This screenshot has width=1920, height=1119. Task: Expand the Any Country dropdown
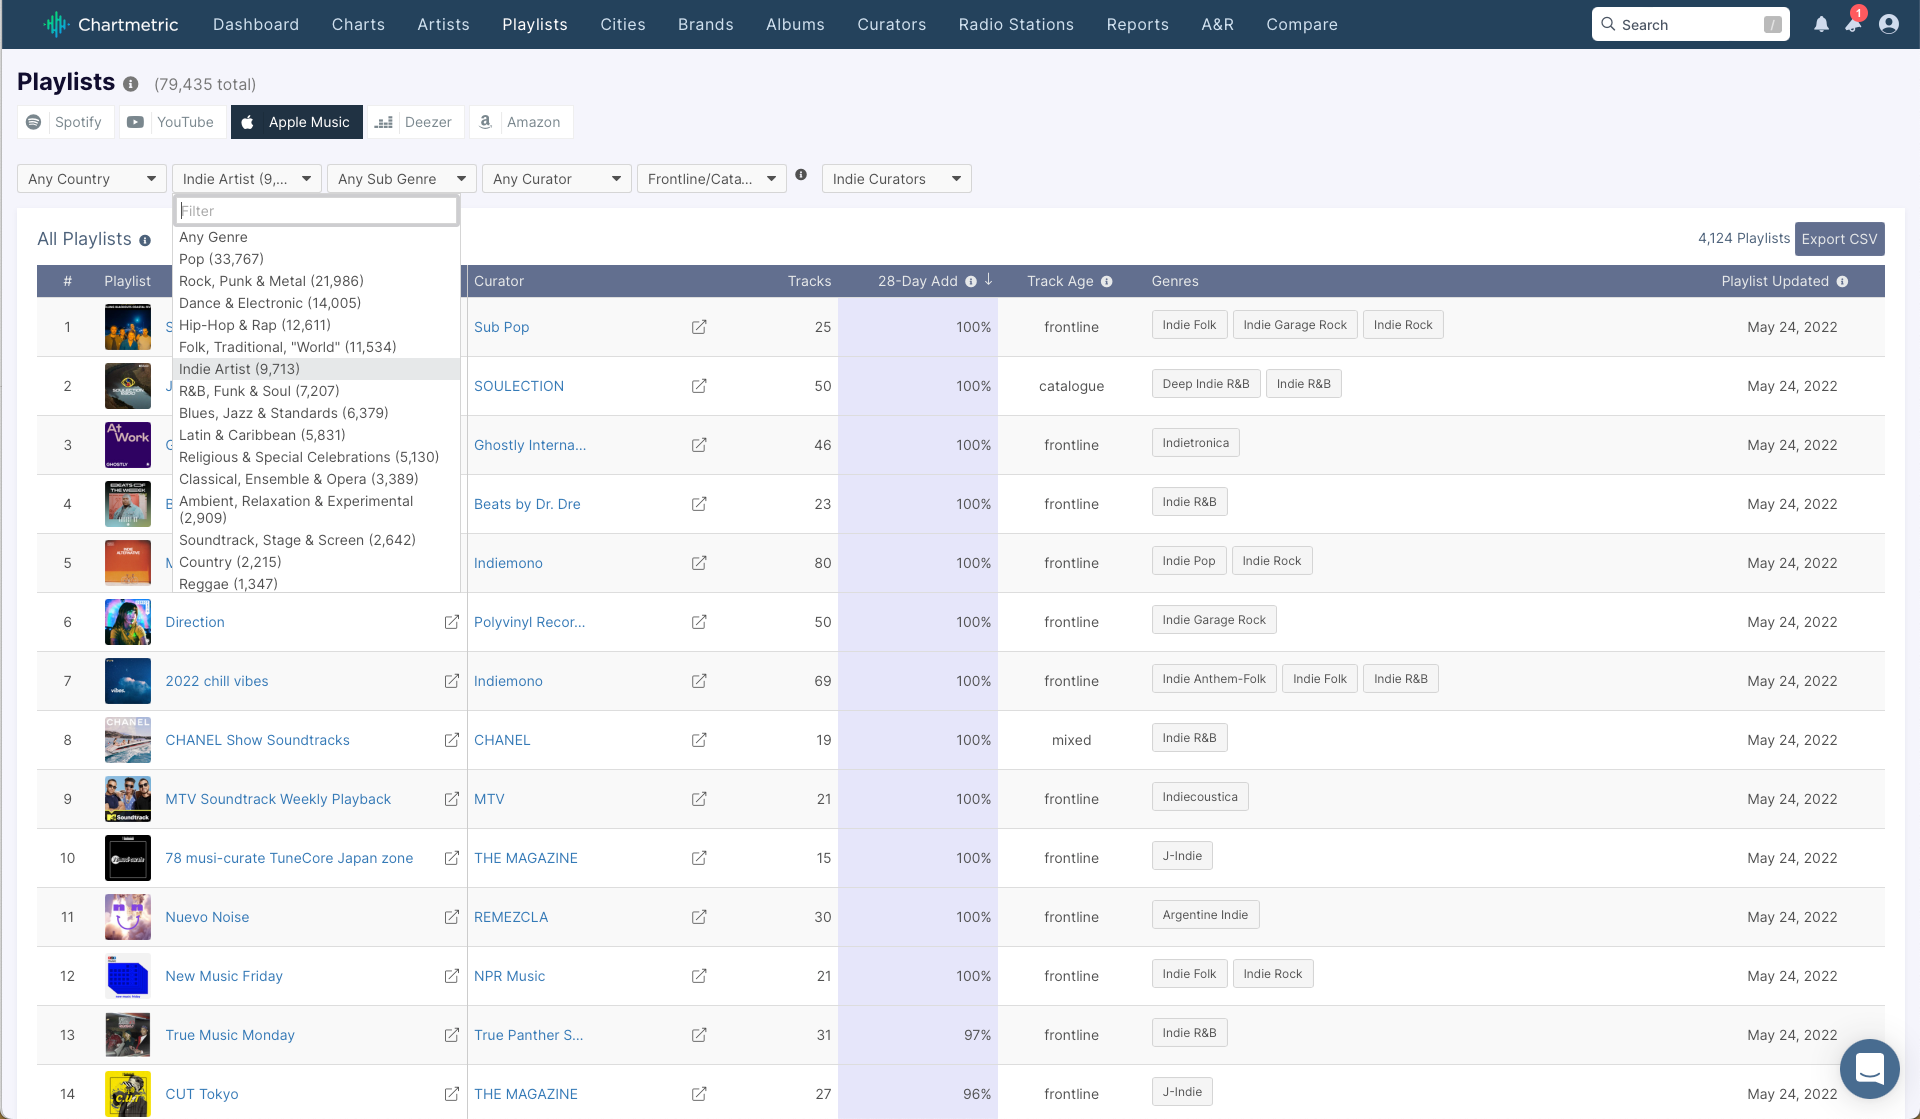[92, 179]
